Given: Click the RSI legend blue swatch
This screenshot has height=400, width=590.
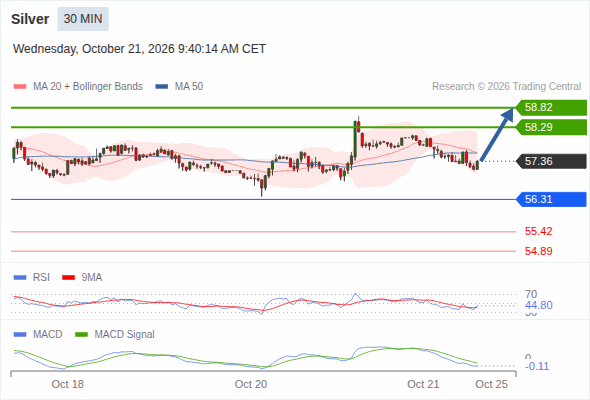Looking at the screenshot, I should pyautogui.click(x=20, y=278).
